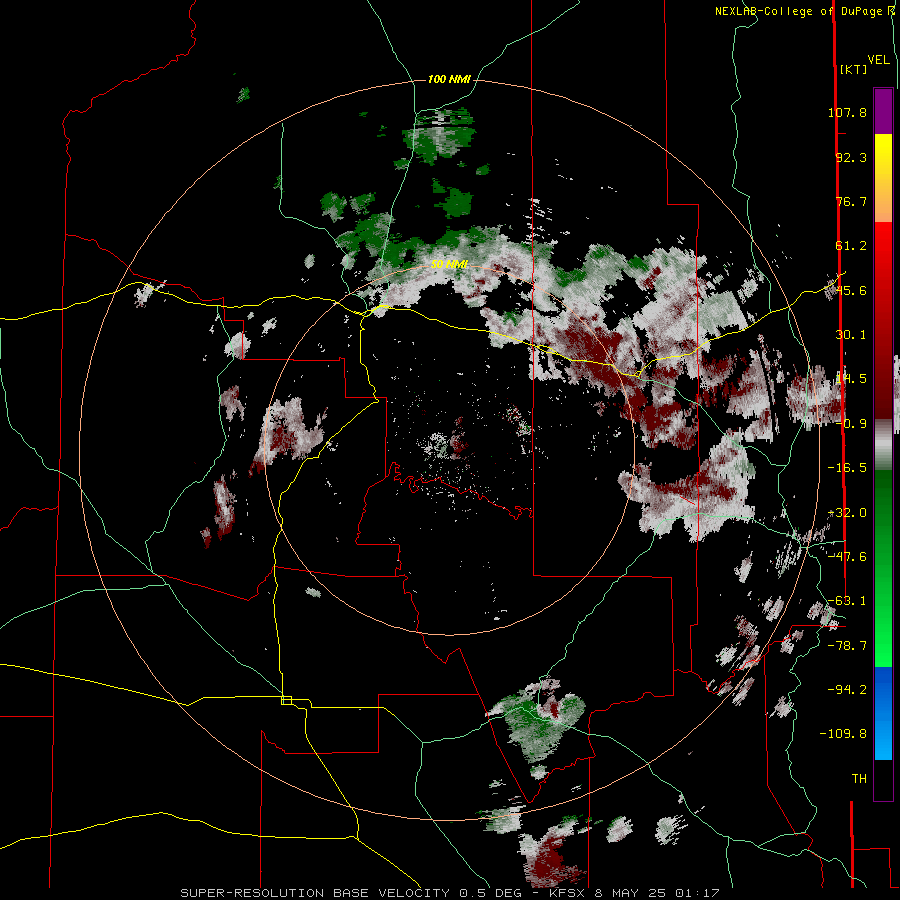Click the 76.7 velocity scale value

click(851, 201)
